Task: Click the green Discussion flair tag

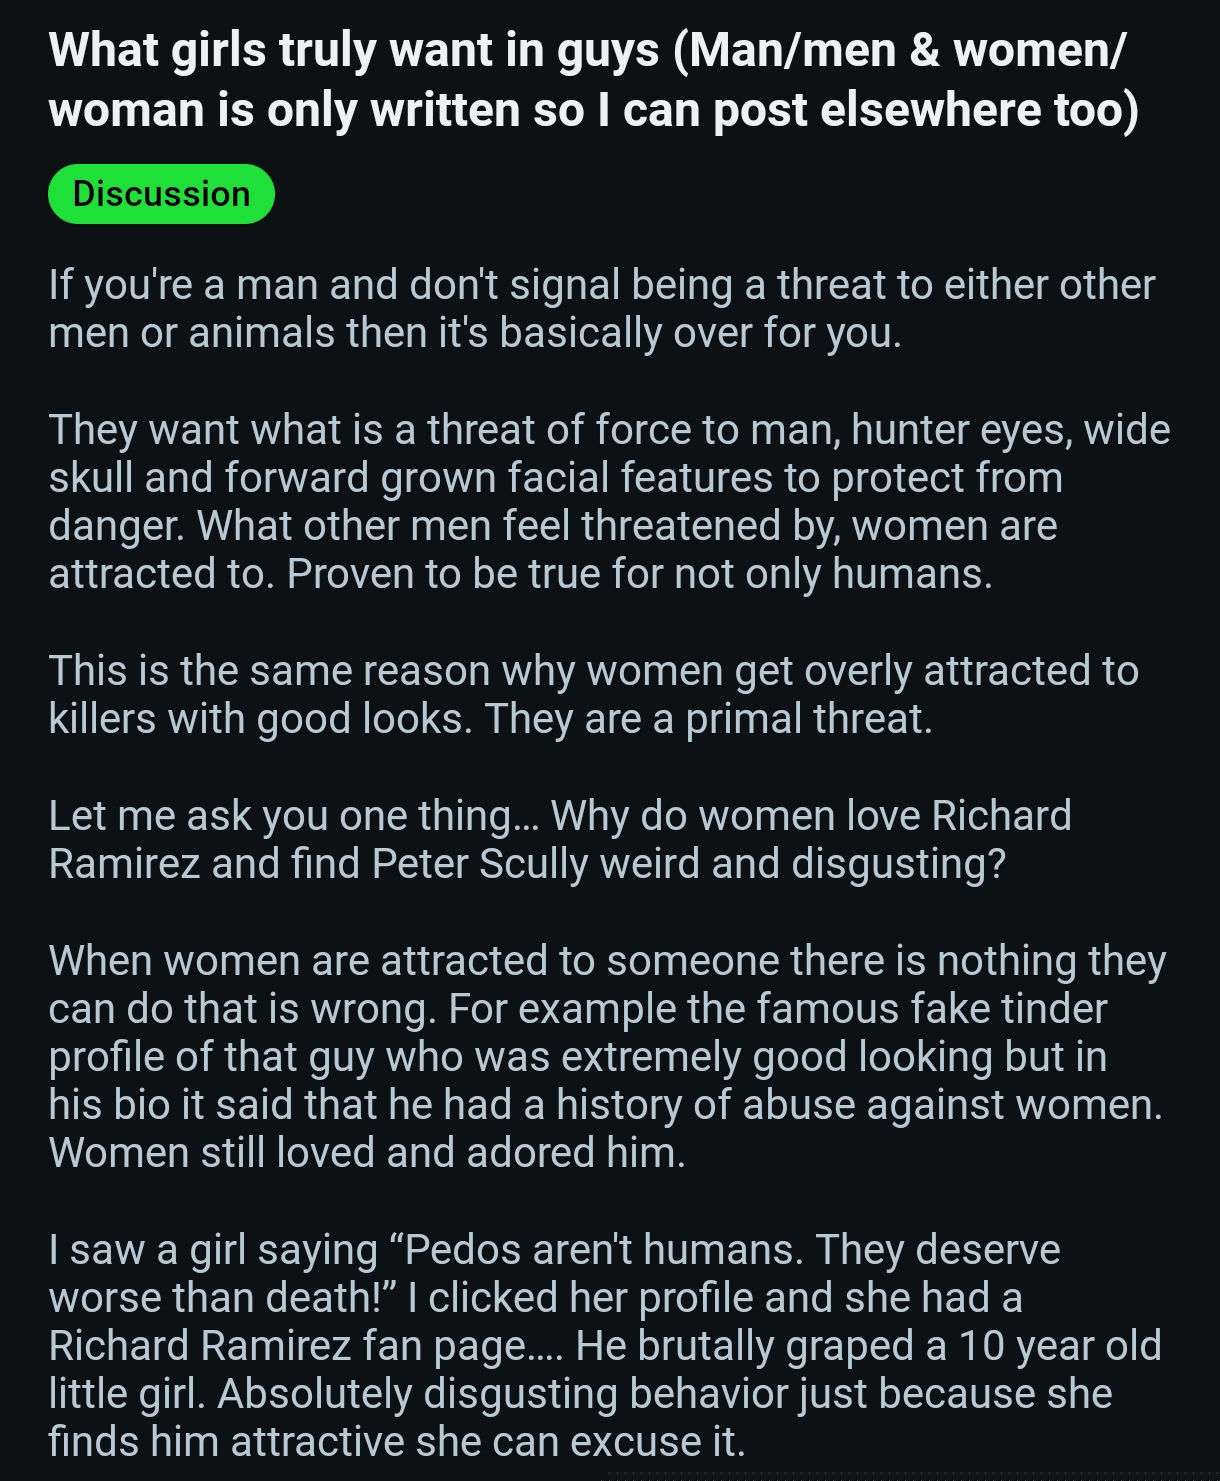Action: [161, 194]
